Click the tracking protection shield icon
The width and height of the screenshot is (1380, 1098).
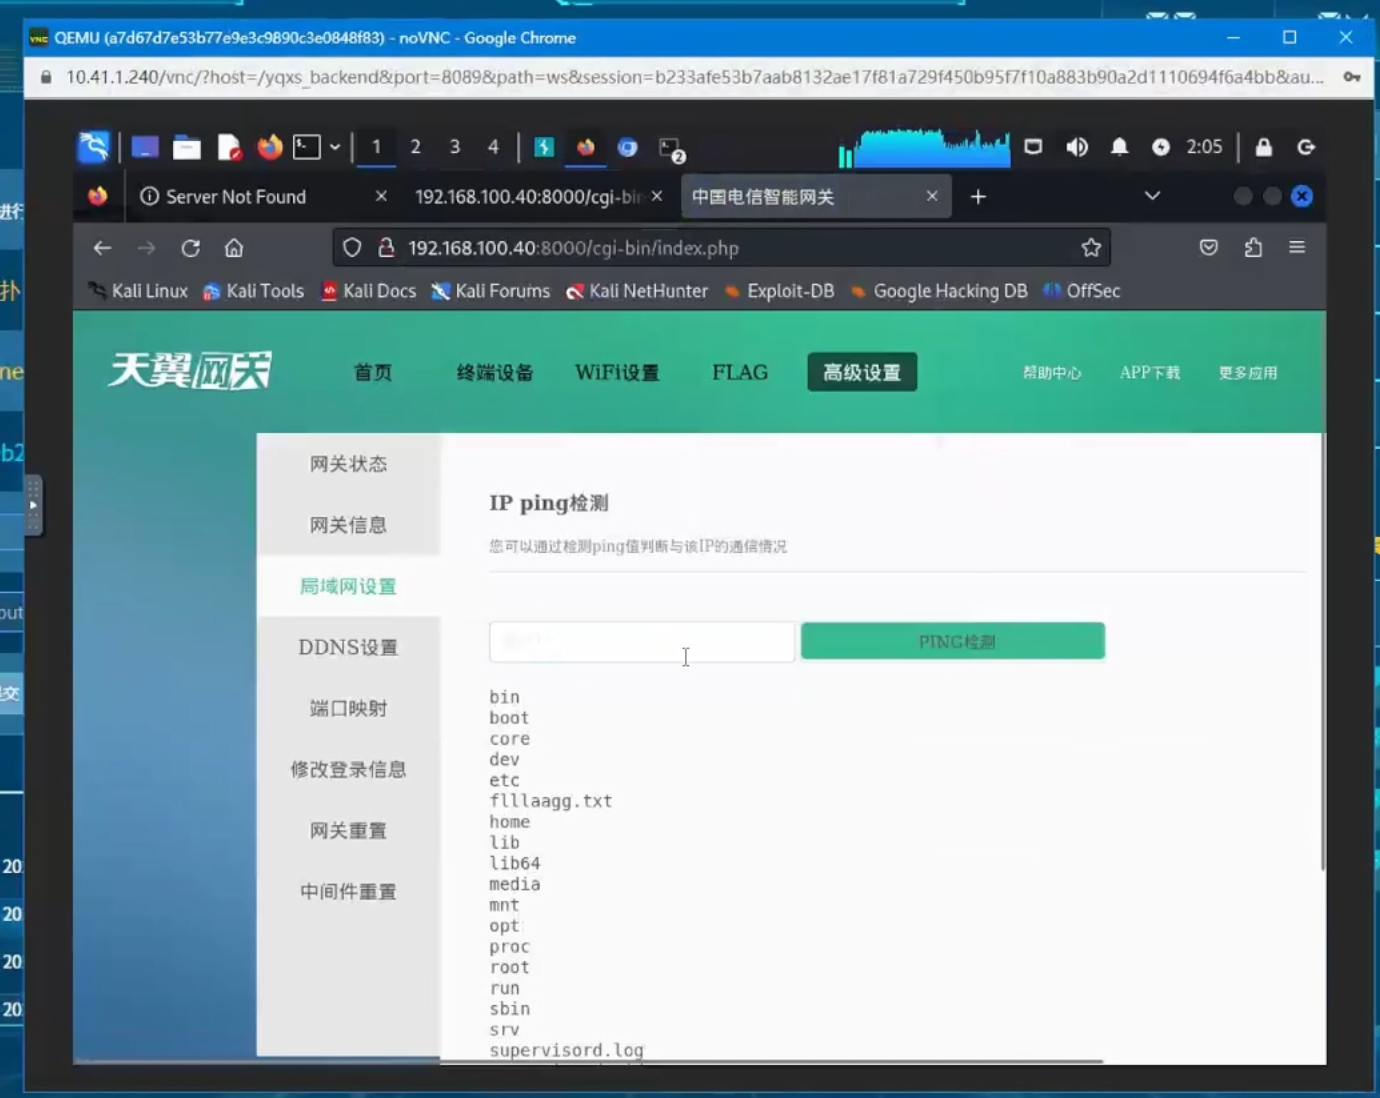[x=352, y=248]
